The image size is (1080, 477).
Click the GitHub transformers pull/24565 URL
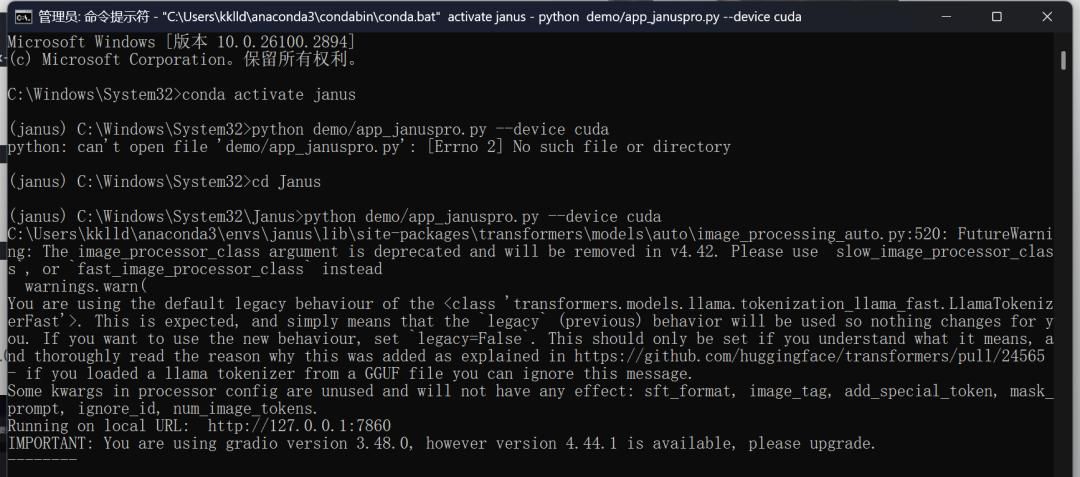point(810,356)
